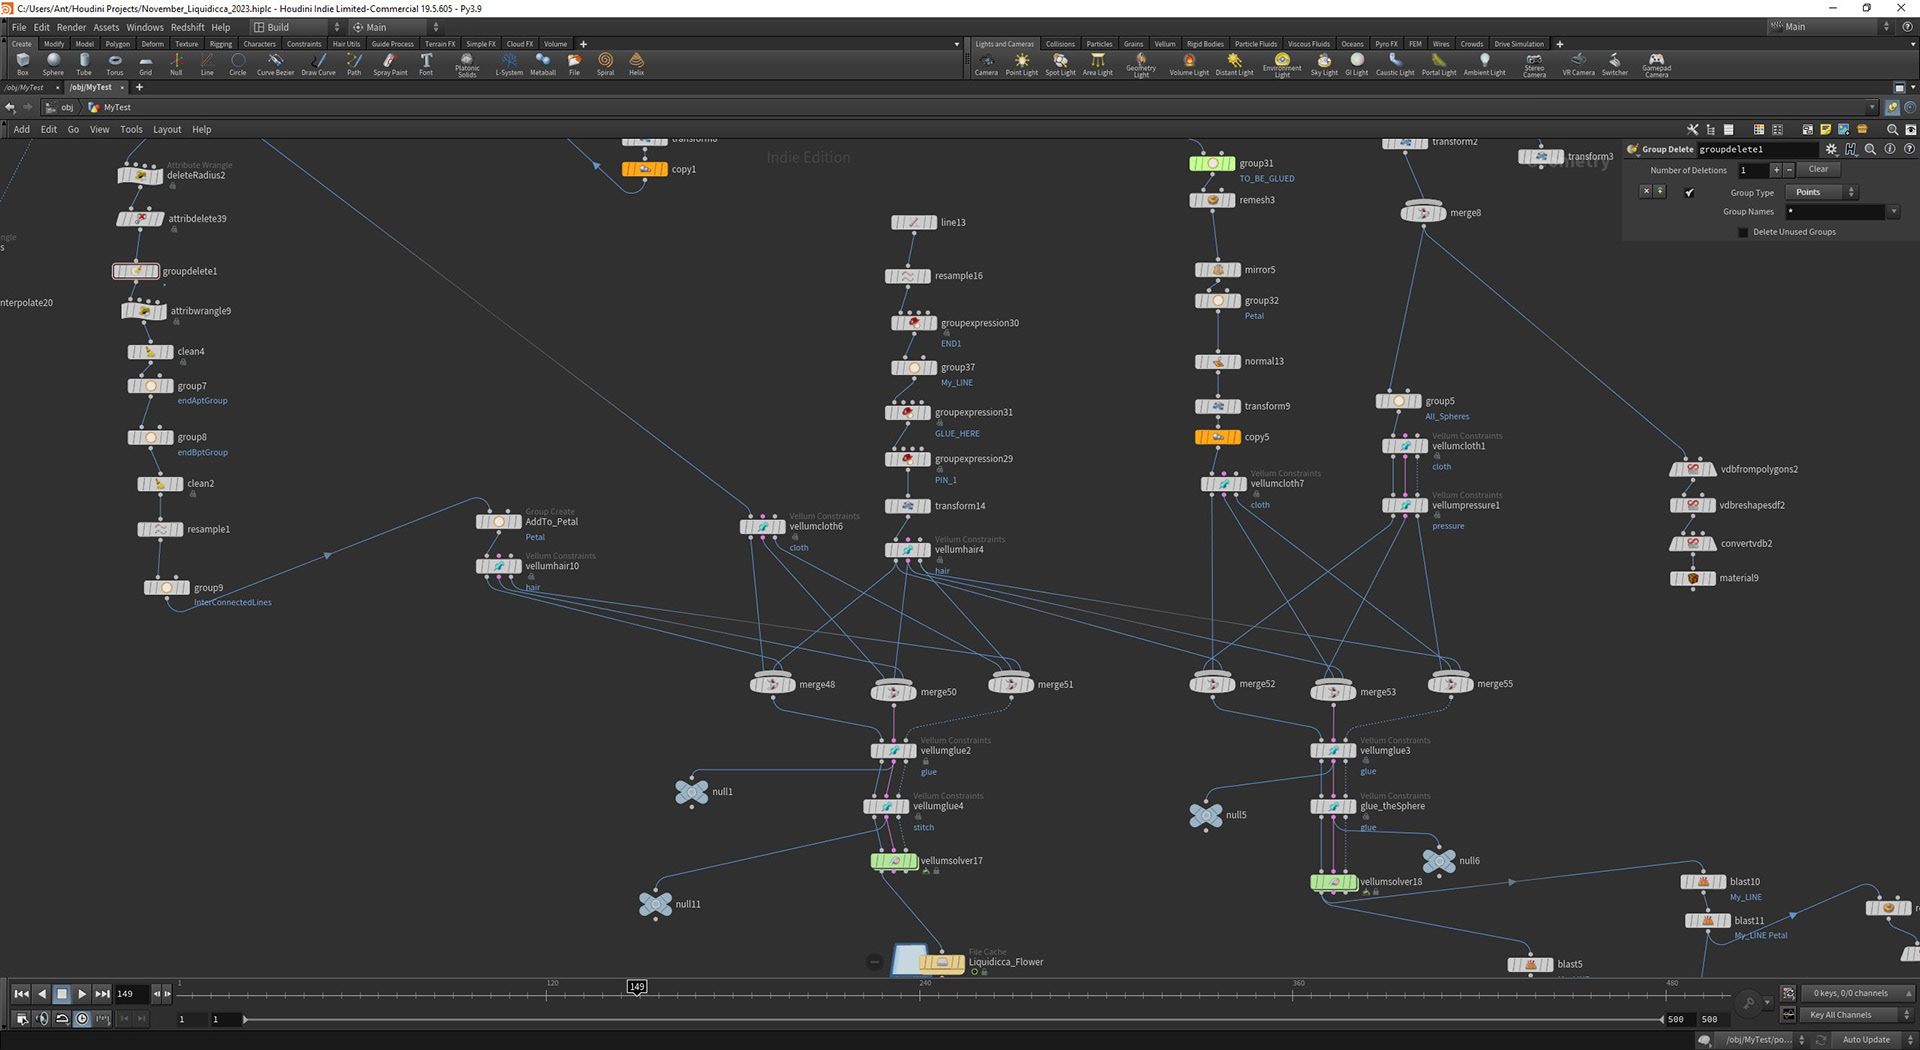
Task: Add a Point Light
Action: [x=1021, y=64]
